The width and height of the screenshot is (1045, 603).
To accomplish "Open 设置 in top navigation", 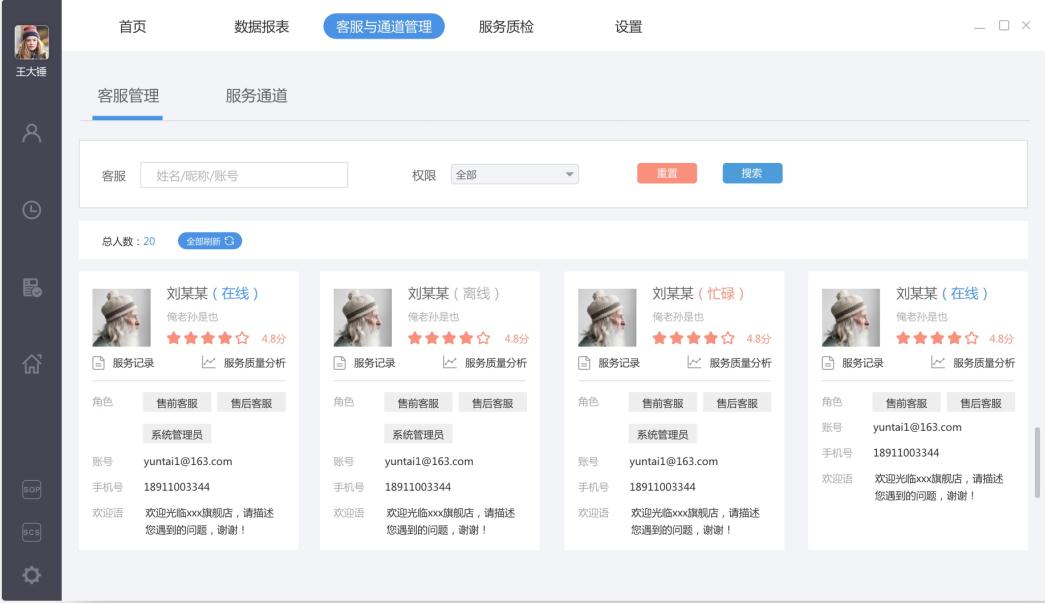I will click(628, 27).
